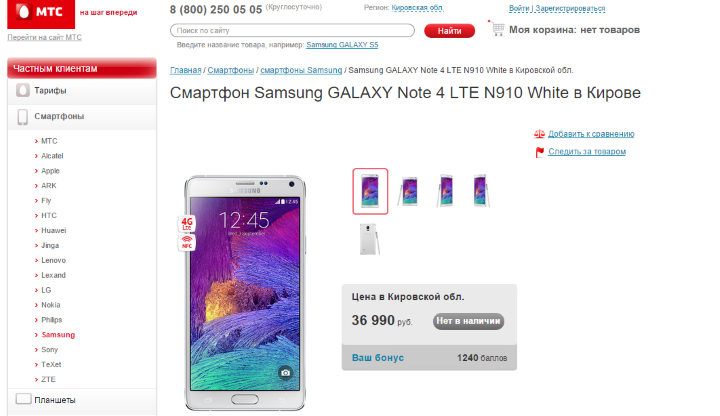Image resolution: width=720 pixels, height=416 pixels.
Task: Click the NFC badge on phone image
Action: (x=187, y=242)
